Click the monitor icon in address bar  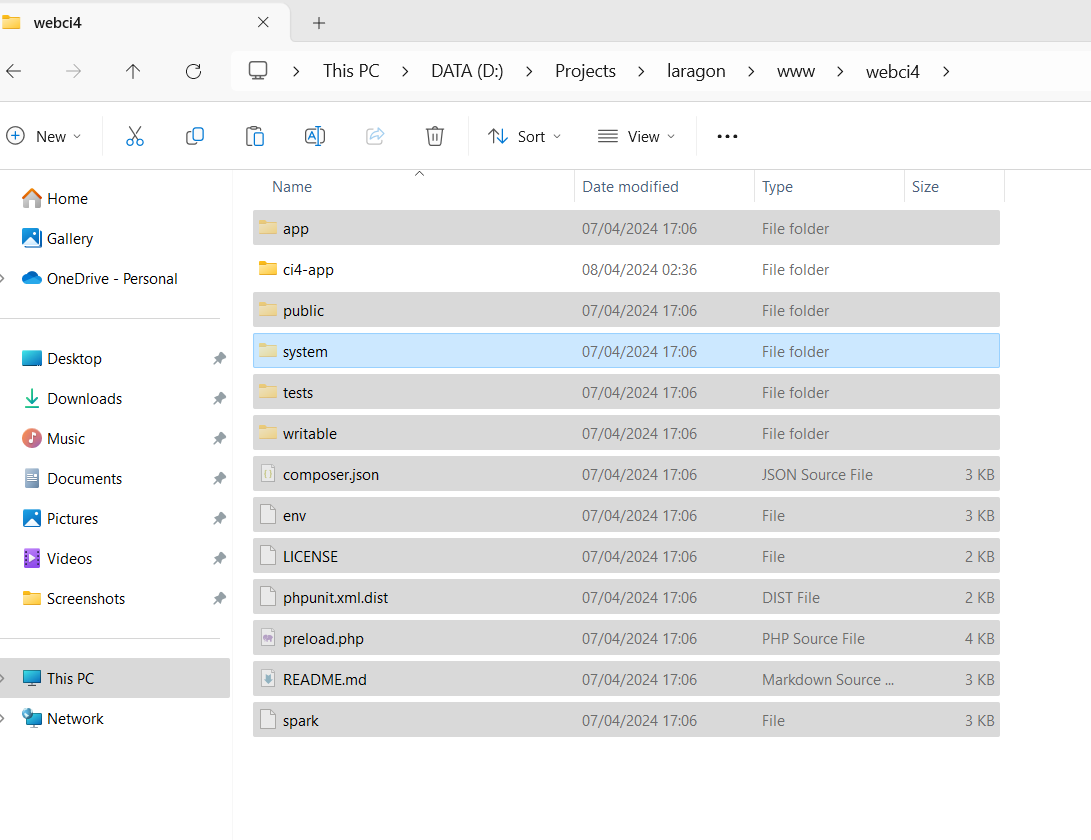point(258,70)
